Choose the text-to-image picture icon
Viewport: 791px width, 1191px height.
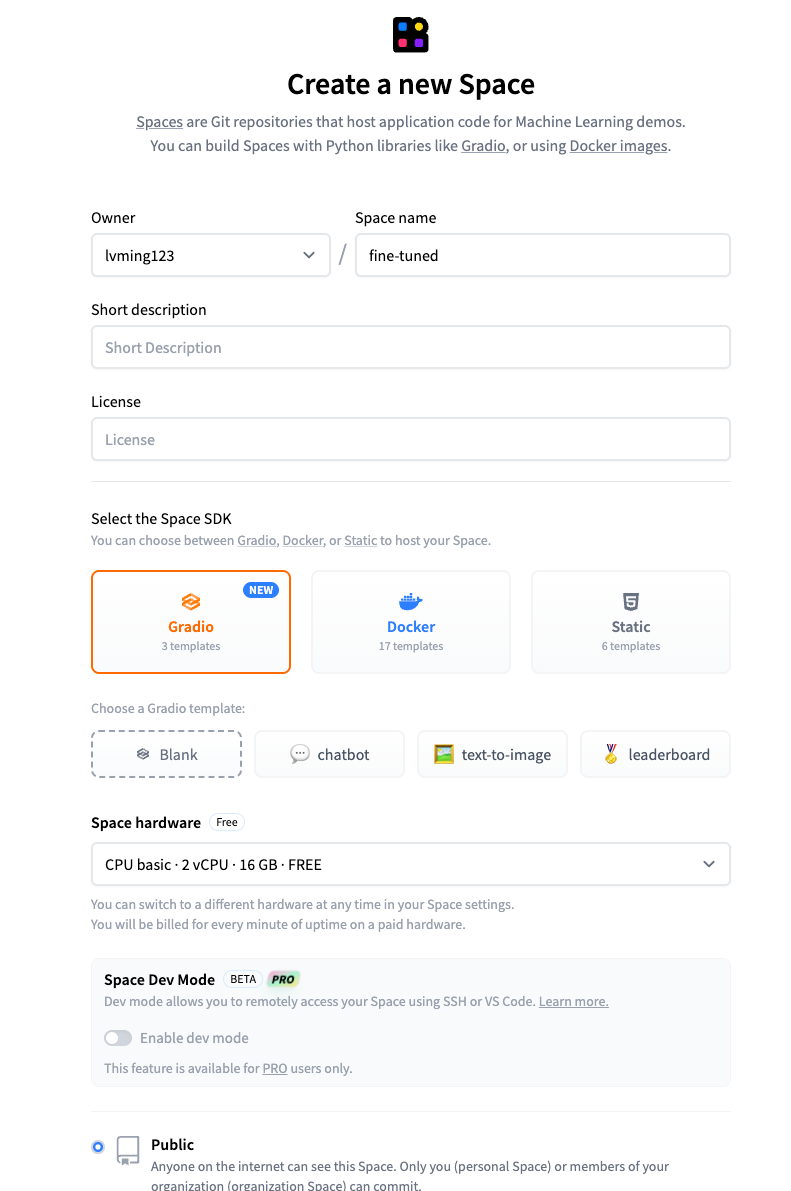(x=444, y=754)
